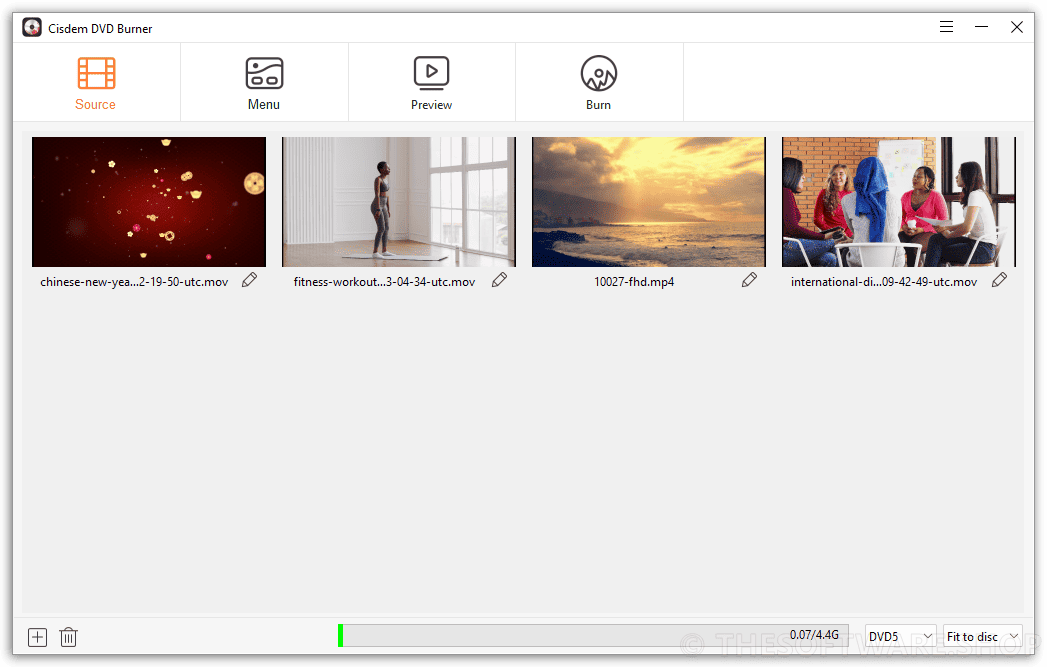The image size is (1047, 667).
Task: Open the Fit to disc quality dropdown
Action: pos(982,636)
